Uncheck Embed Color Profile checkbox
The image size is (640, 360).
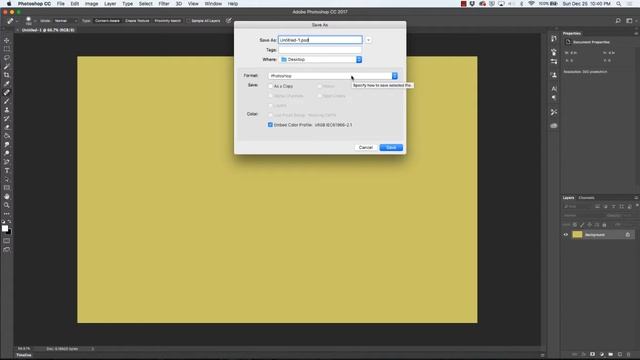[x=270, y=125]
